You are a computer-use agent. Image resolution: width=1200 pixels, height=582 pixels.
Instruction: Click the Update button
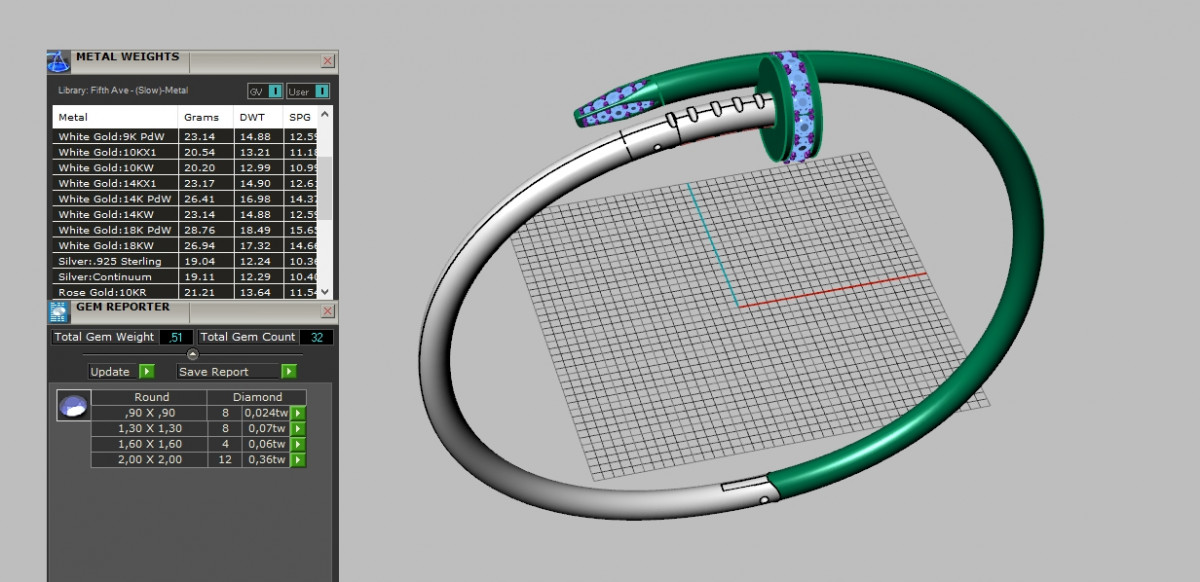(110, 372)
